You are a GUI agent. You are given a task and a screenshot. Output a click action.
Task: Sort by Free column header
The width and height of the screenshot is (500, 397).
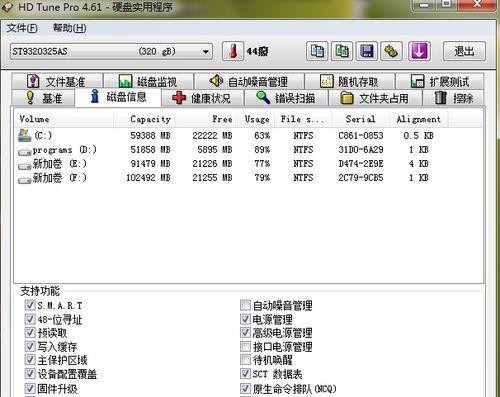(207, 119)
